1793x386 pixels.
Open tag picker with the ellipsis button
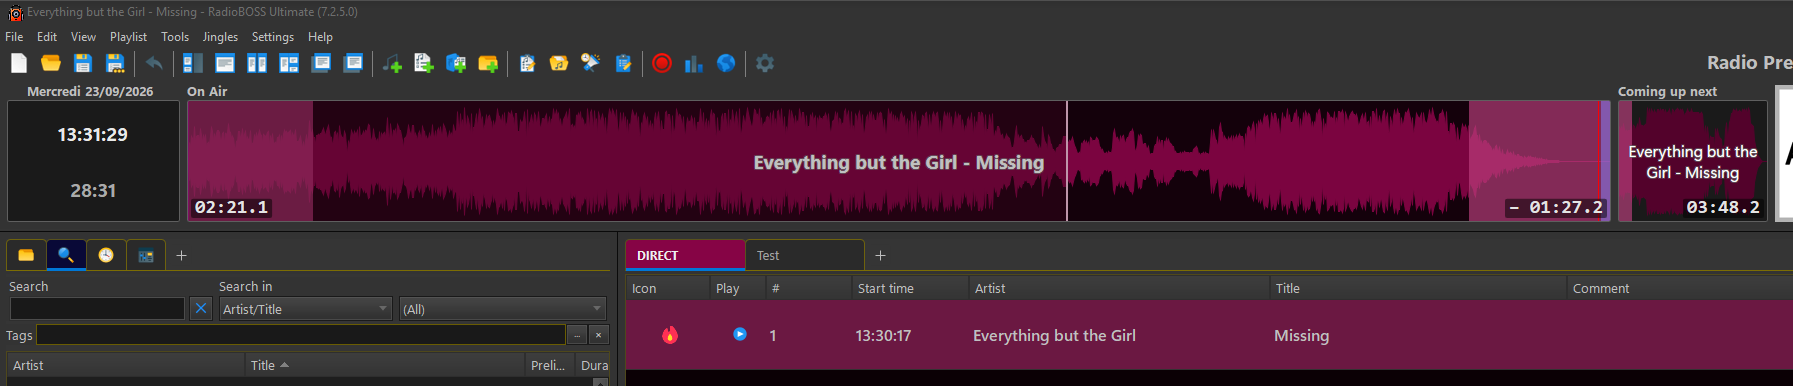[x=577, y=335]
